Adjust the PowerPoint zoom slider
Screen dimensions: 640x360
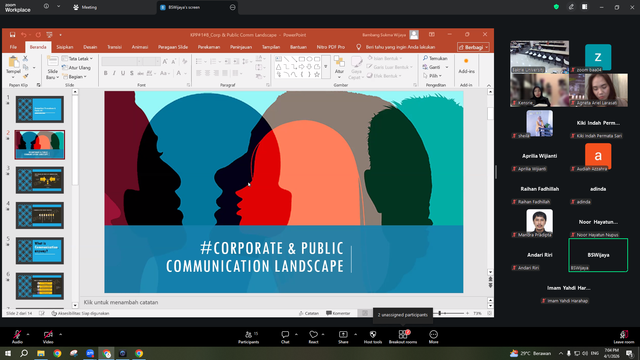click(x=440, y=313)
